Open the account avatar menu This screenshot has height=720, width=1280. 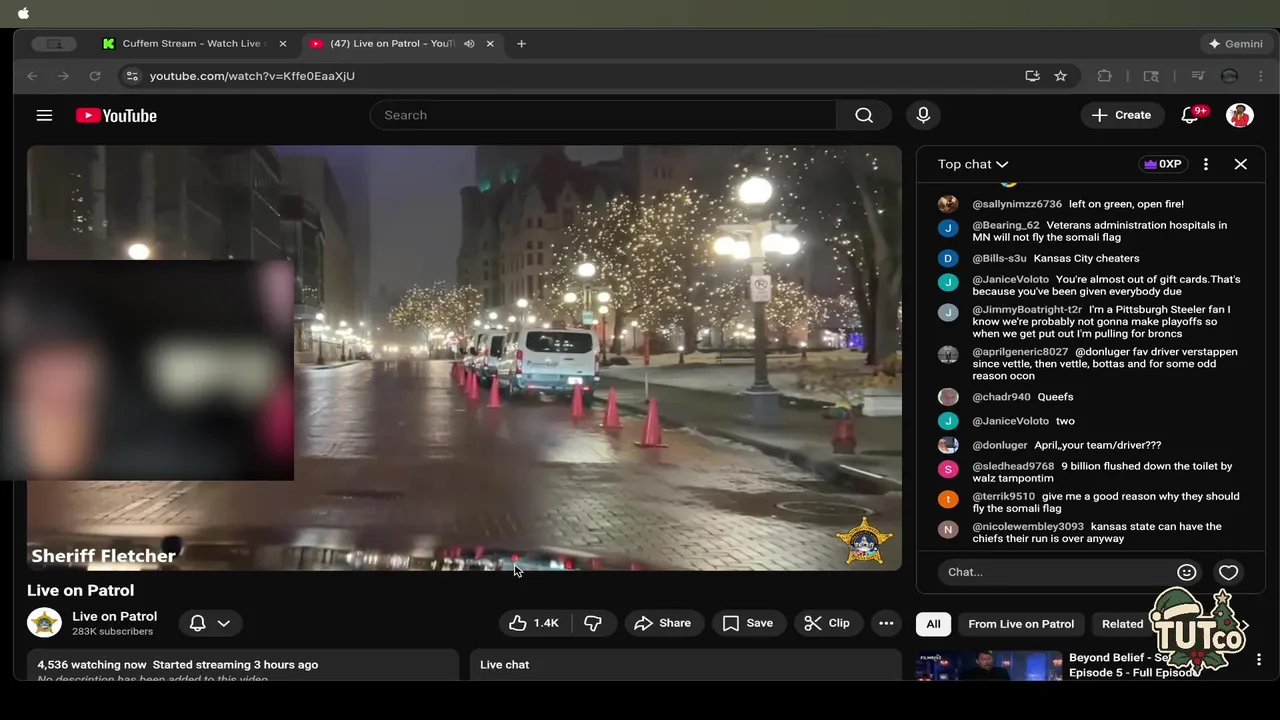click(1240, 115)
